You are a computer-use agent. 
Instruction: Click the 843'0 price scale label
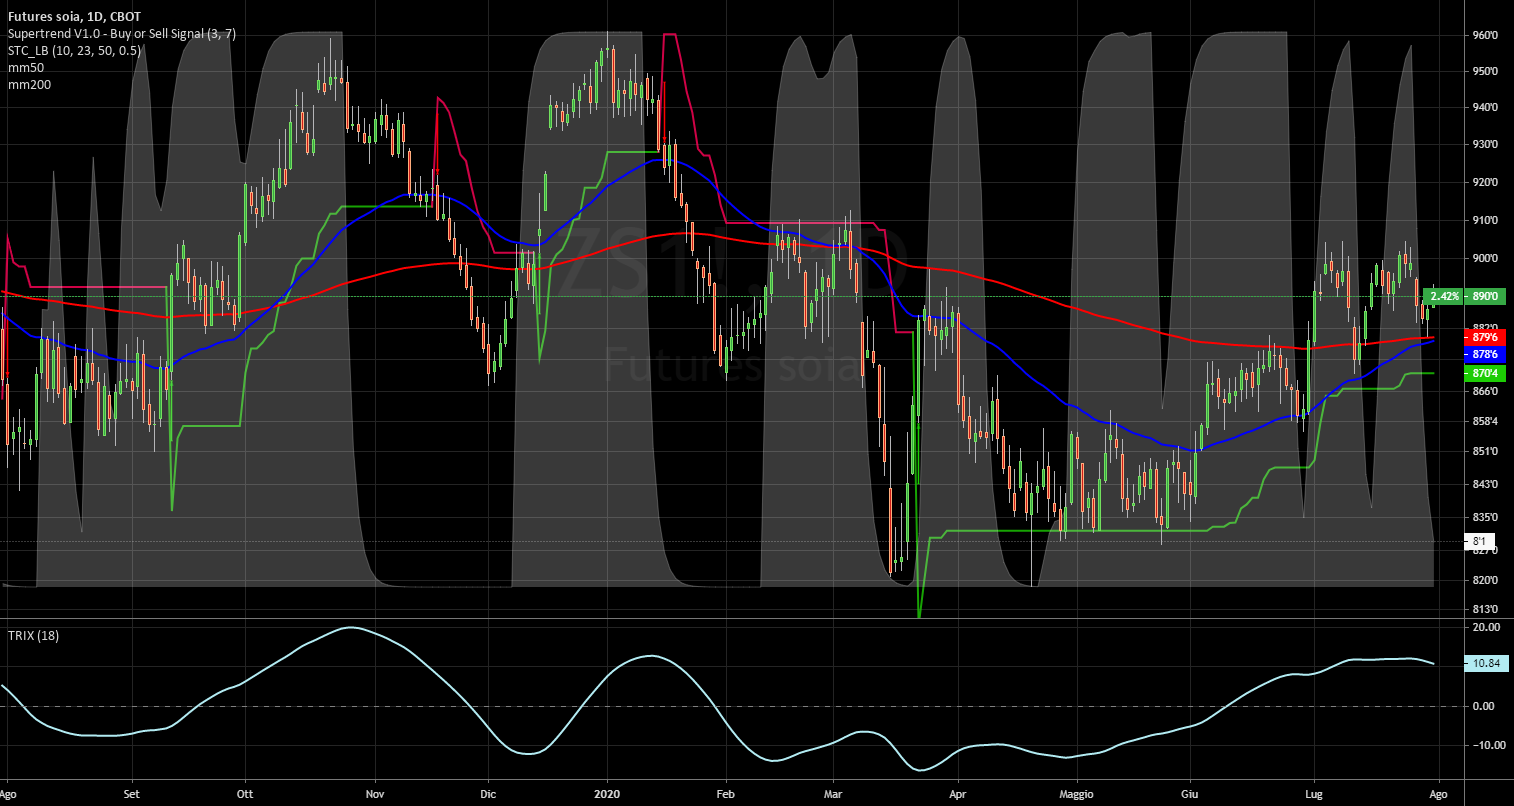(1484, 485)
